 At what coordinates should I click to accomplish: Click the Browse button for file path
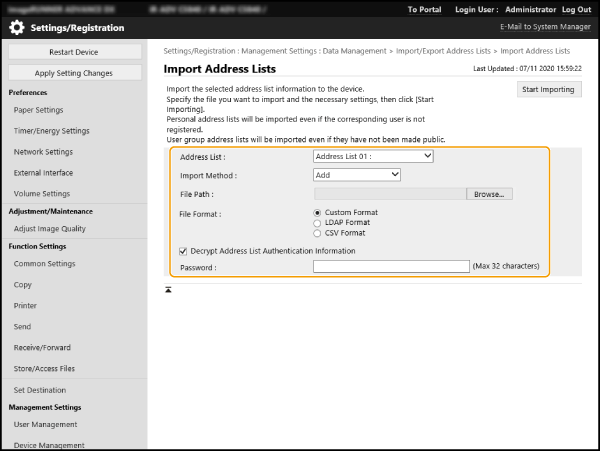pos(489,194)
